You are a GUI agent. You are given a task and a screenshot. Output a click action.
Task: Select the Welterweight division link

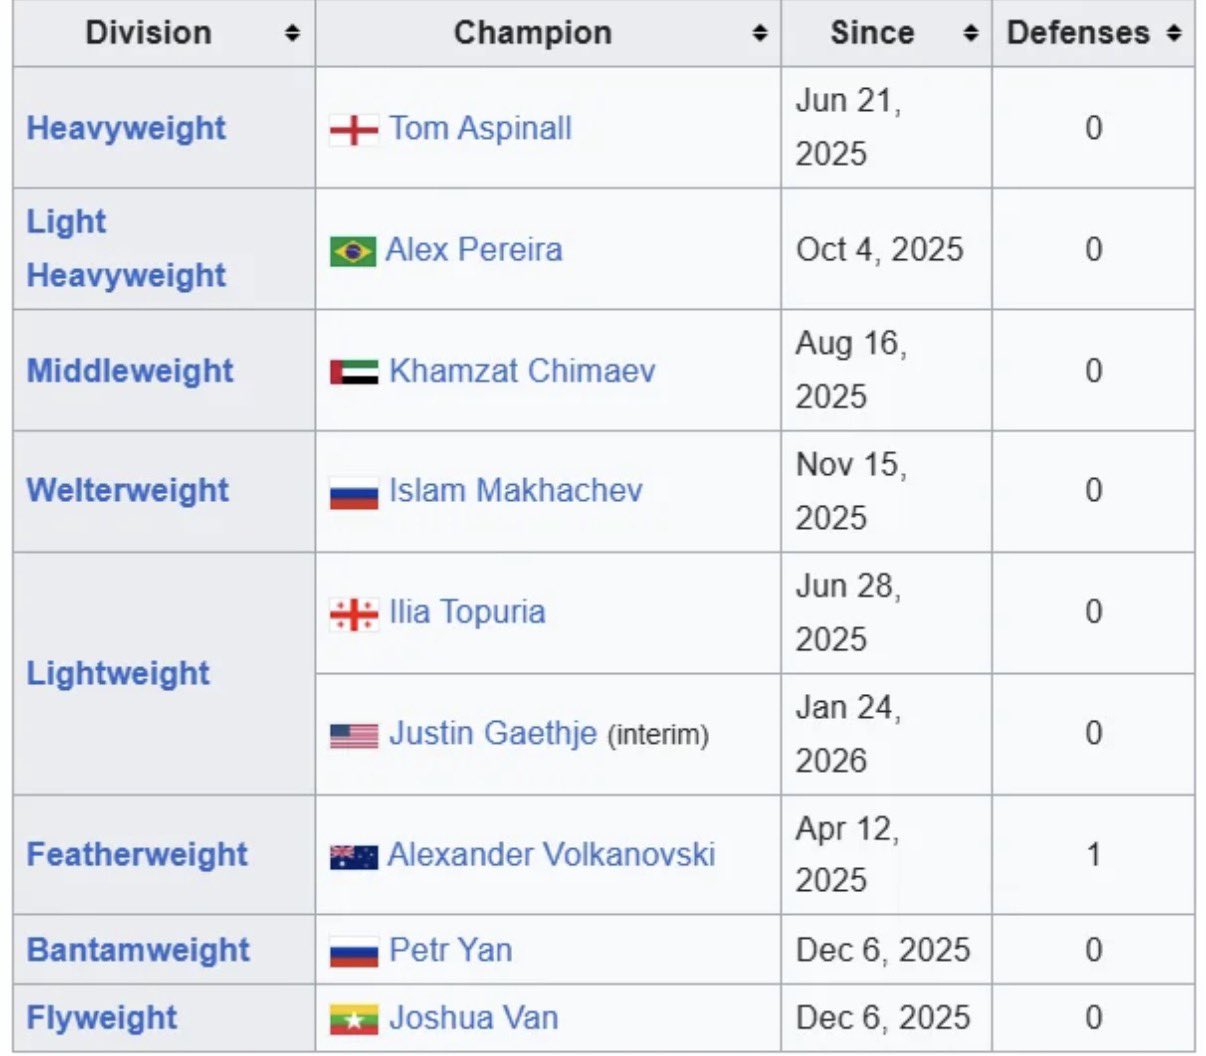pos(128,490)
